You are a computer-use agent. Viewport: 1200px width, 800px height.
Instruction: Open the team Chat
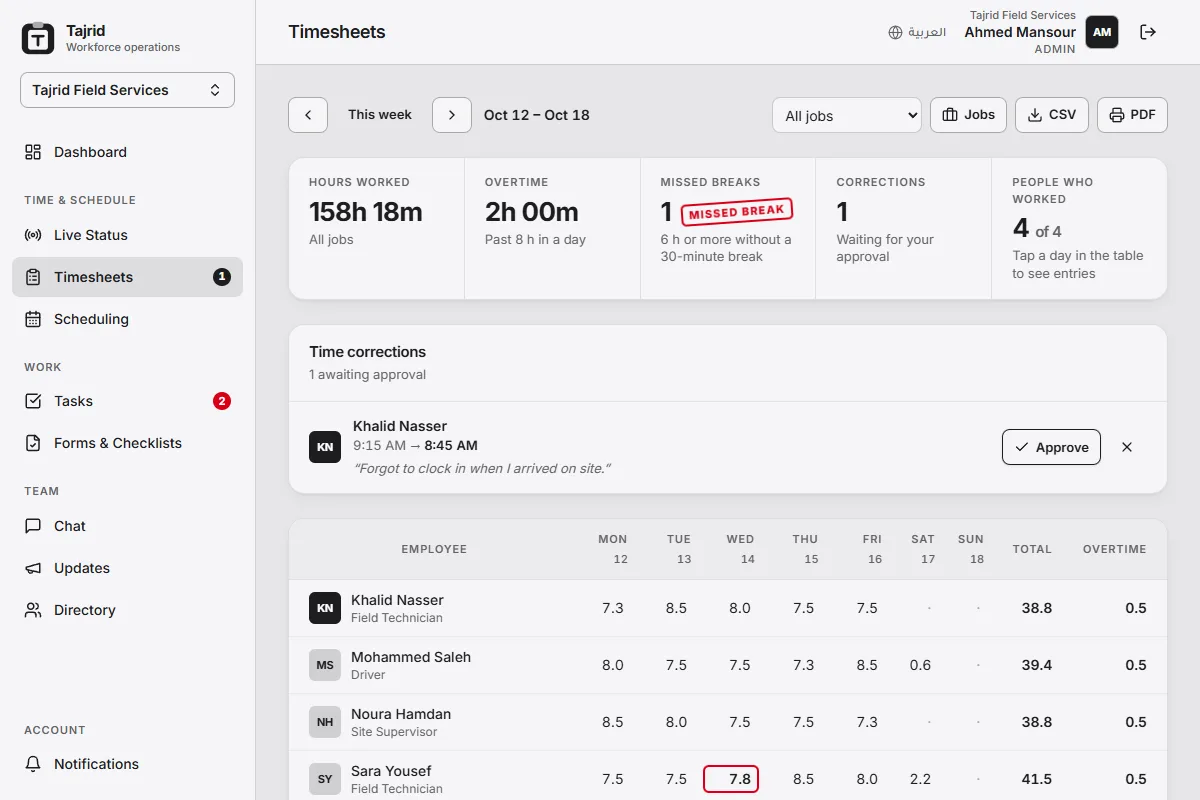tap(127, 526)
